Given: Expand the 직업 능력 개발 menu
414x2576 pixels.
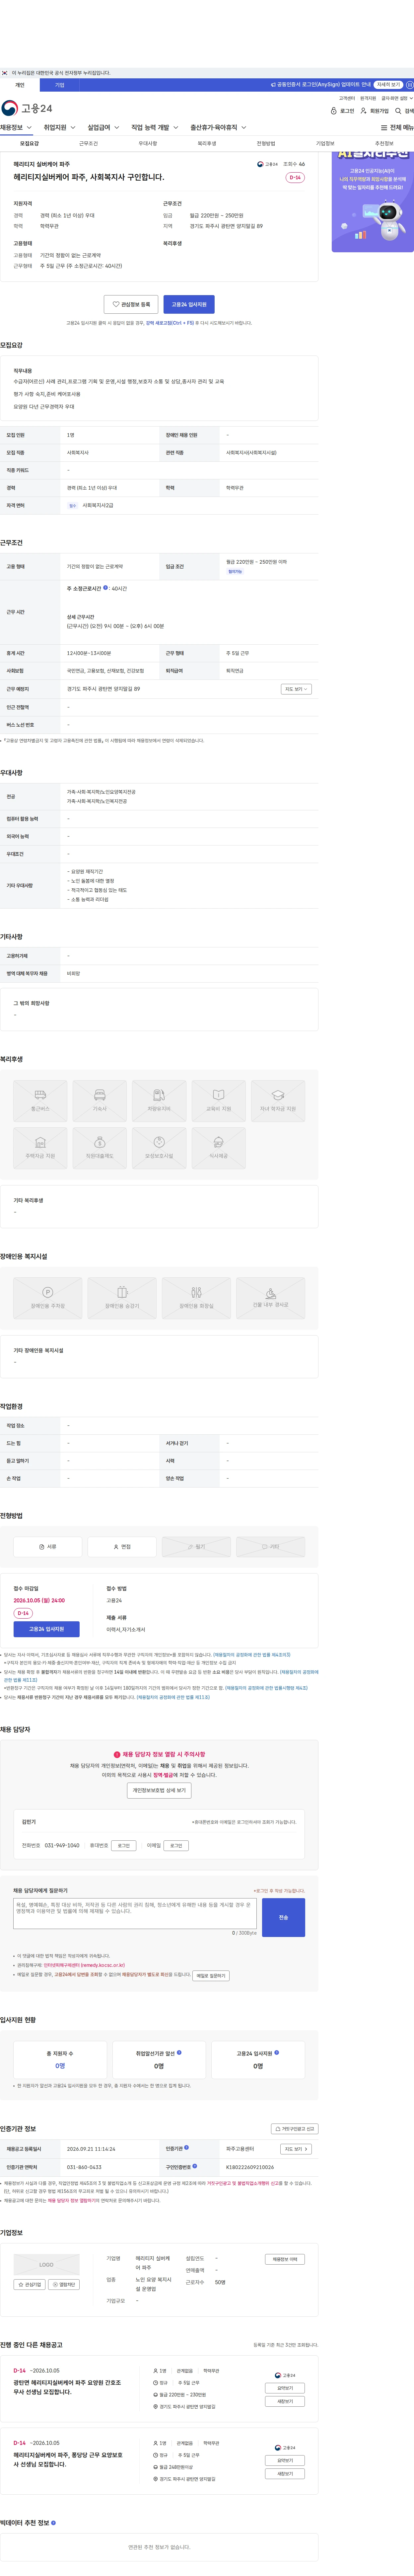Looking at the screenshot, I should (x=155, y=128).
